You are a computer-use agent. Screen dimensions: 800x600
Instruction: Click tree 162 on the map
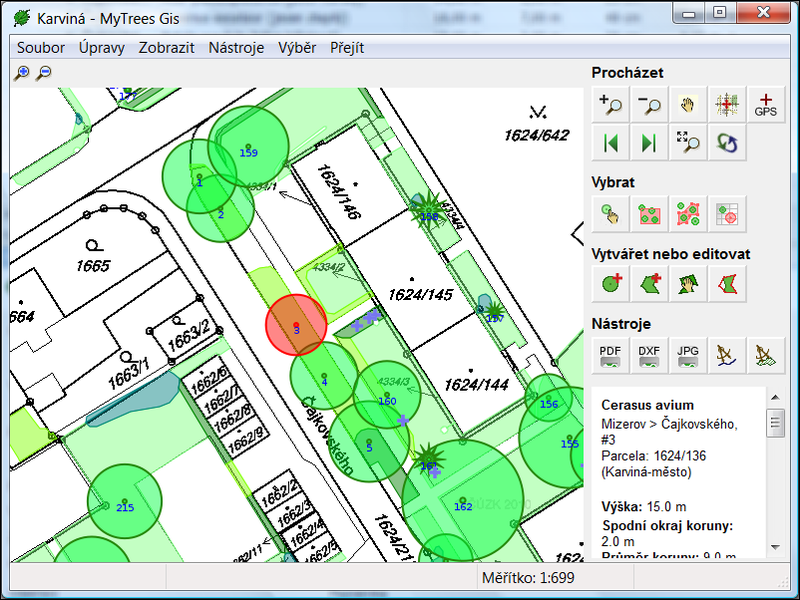pyautogui.click(x=463, y=501)
